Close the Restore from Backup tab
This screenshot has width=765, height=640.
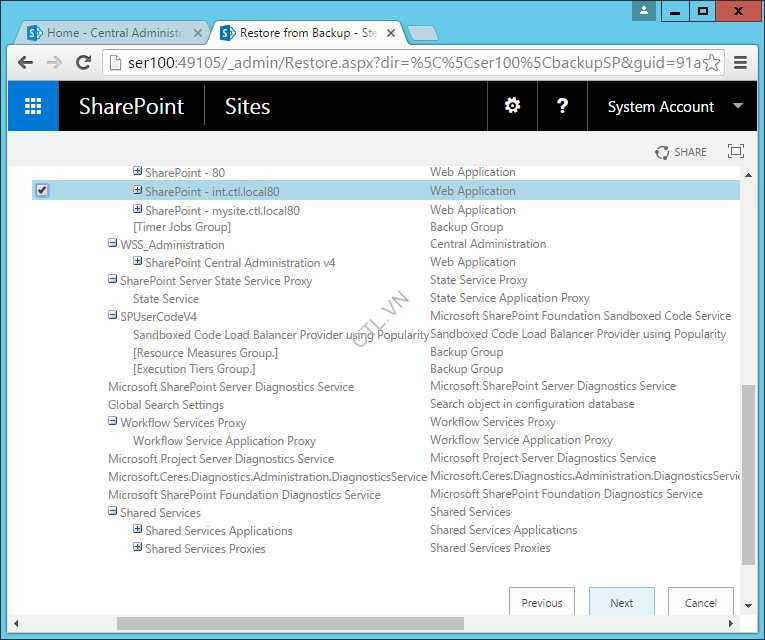pyautogui.click(x=393, y=33)
